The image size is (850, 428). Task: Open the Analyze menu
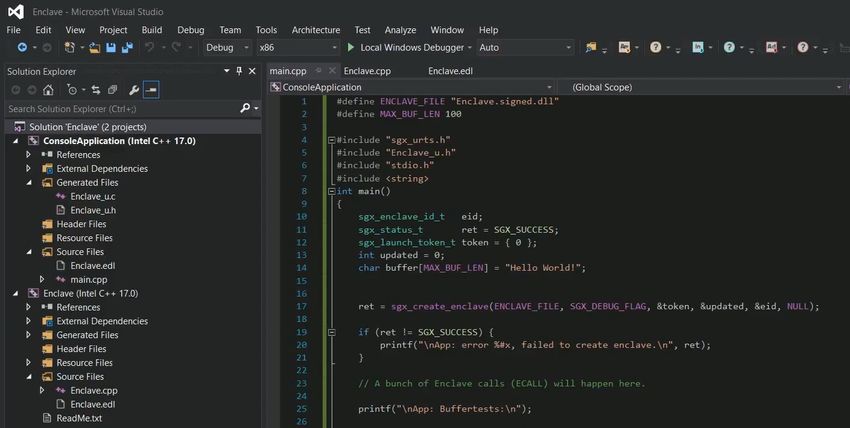401,30
